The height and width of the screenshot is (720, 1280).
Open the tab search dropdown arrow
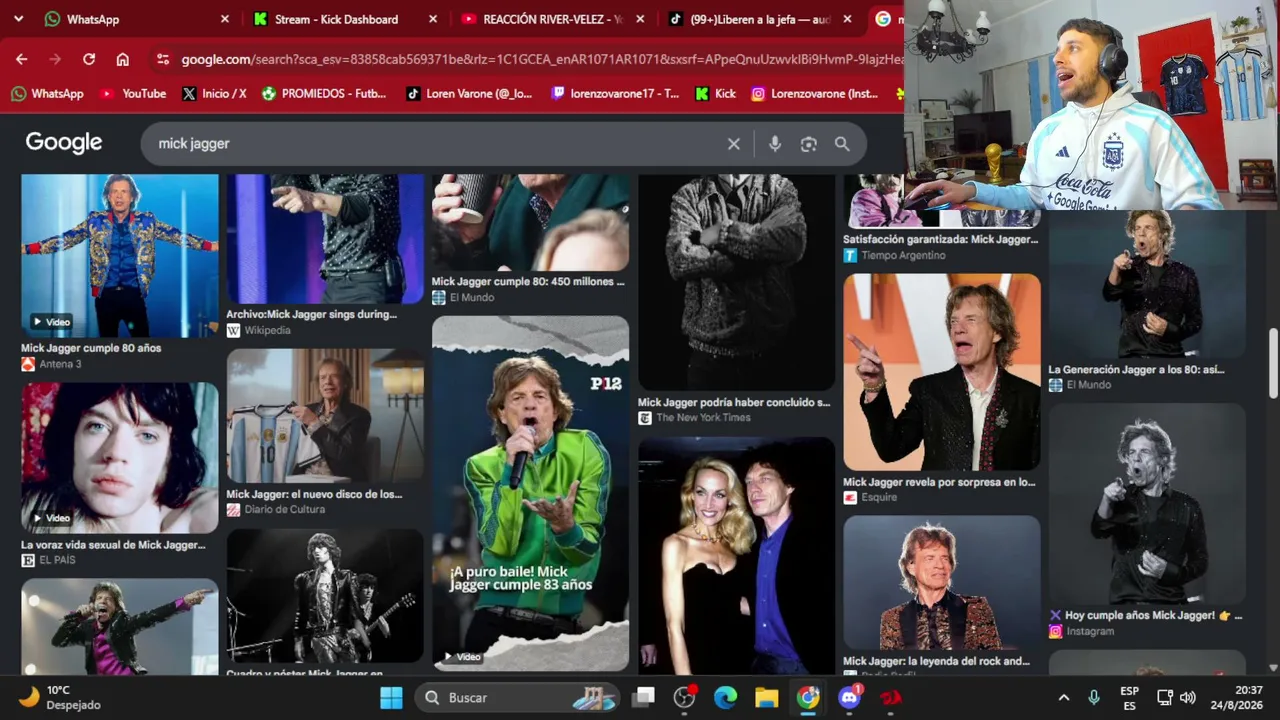pos(20,19)
